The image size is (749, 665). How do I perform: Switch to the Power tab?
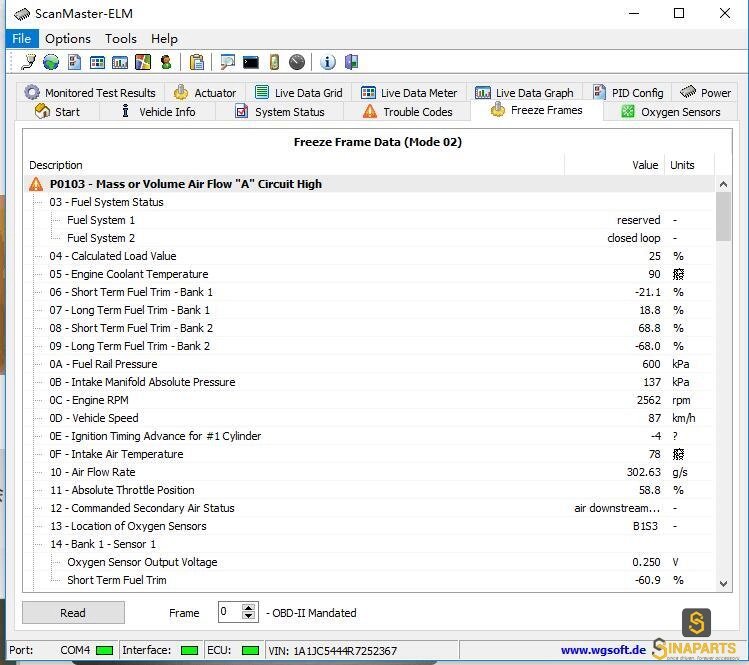click(705, 93)
